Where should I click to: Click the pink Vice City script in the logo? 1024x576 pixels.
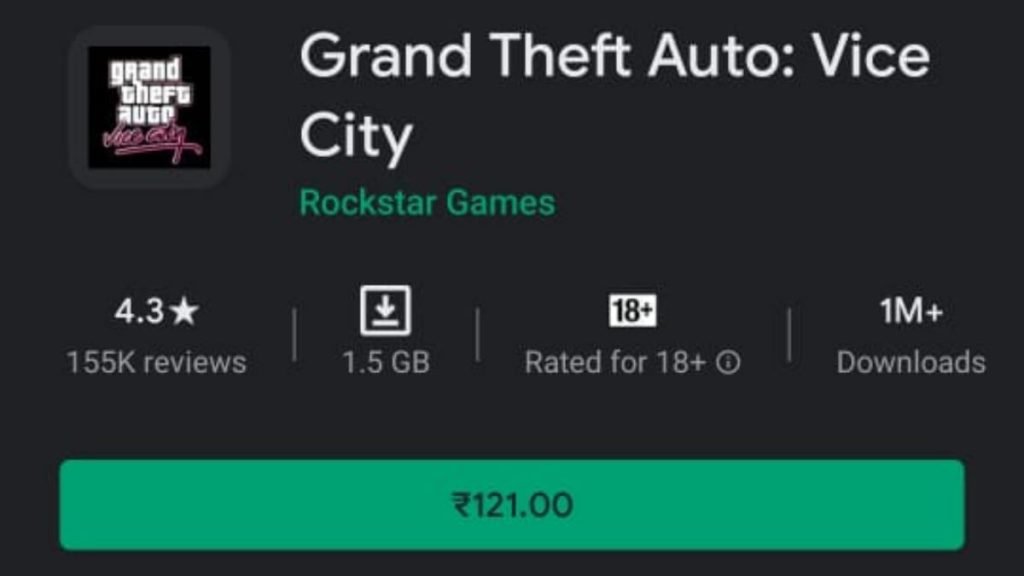(152, 140)
